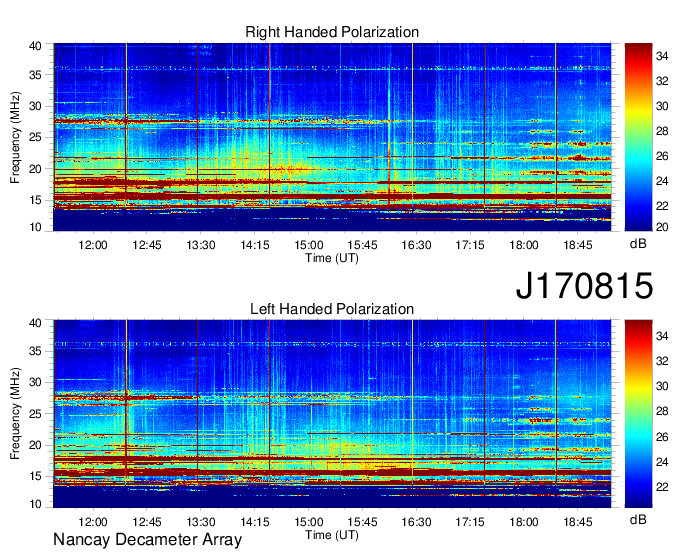
Task: Click 35 MHz tick of Right Handed plot
Action: pyautogui.click(x=35, y=75)
